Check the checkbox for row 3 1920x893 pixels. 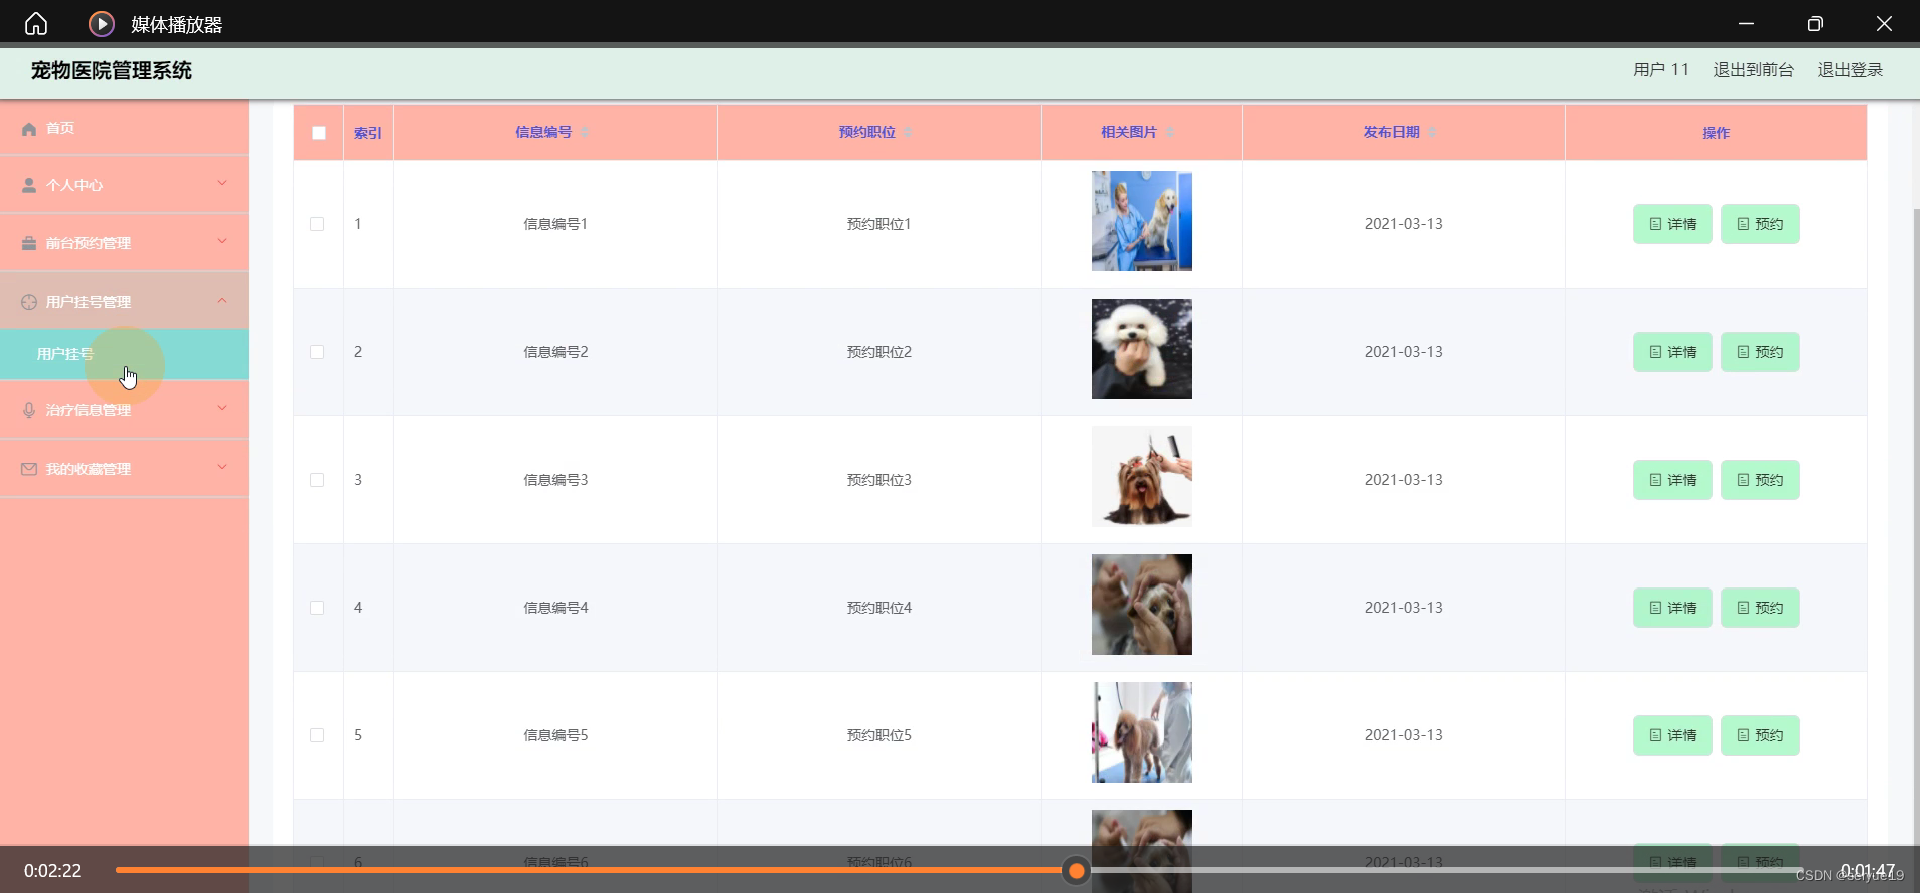(x=317, y=480)
